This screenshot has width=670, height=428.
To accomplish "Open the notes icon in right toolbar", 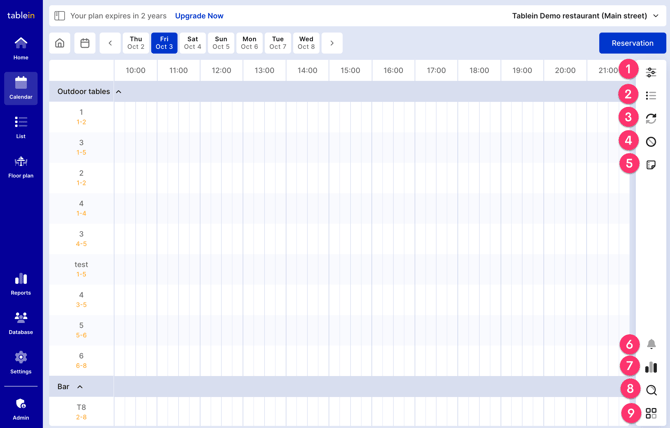I will coord(651,165).
